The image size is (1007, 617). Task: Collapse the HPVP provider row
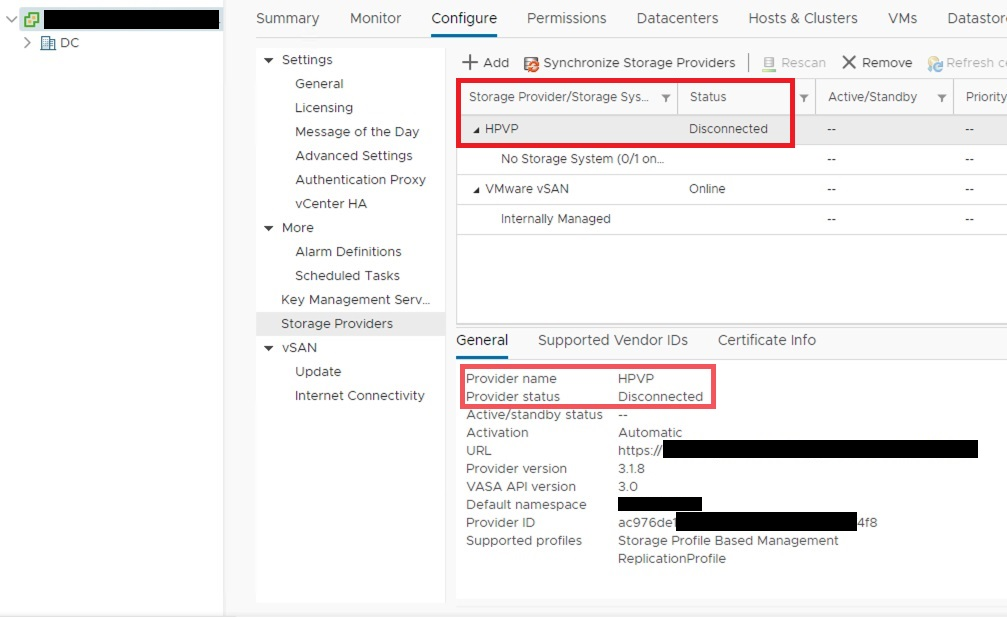pyautogui.click(x=476, y=129)
